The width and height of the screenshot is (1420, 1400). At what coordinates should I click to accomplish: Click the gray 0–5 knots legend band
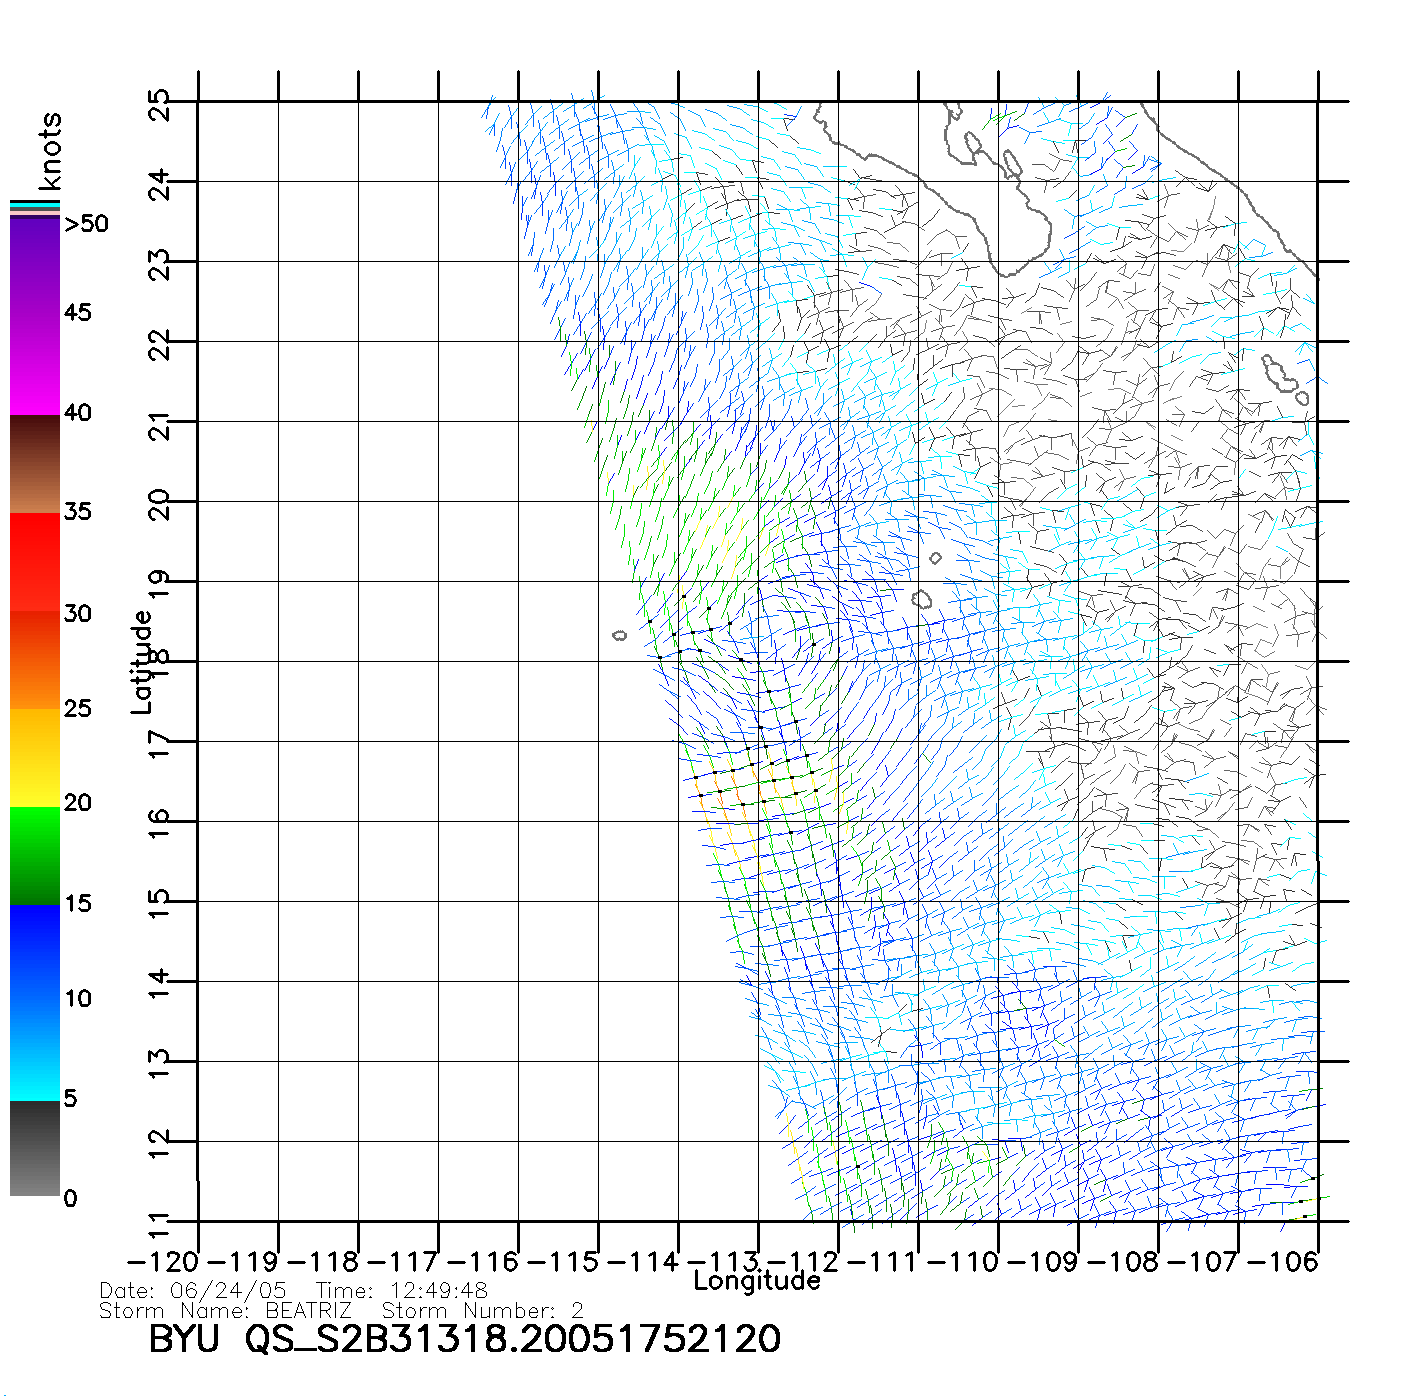(35, 1148)
